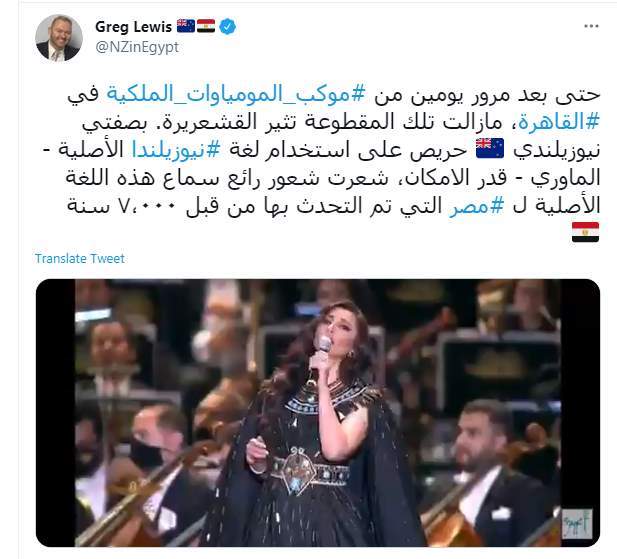The height and width of the screenshot is (559, 617).
Task: Open the #مصر hashtag
Action: 477,206
